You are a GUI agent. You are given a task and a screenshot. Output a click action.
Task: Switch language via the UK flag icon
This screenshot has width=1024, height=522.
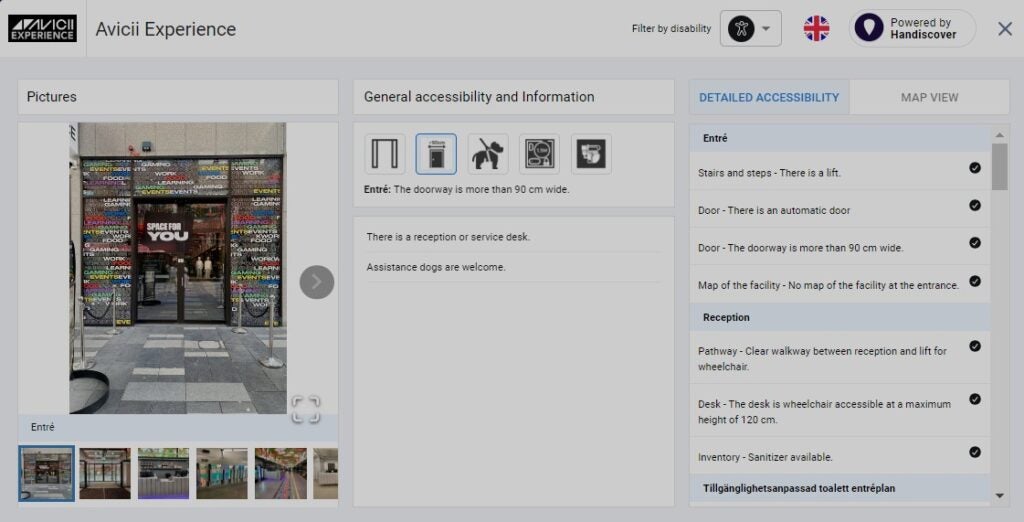click(816, 28)
